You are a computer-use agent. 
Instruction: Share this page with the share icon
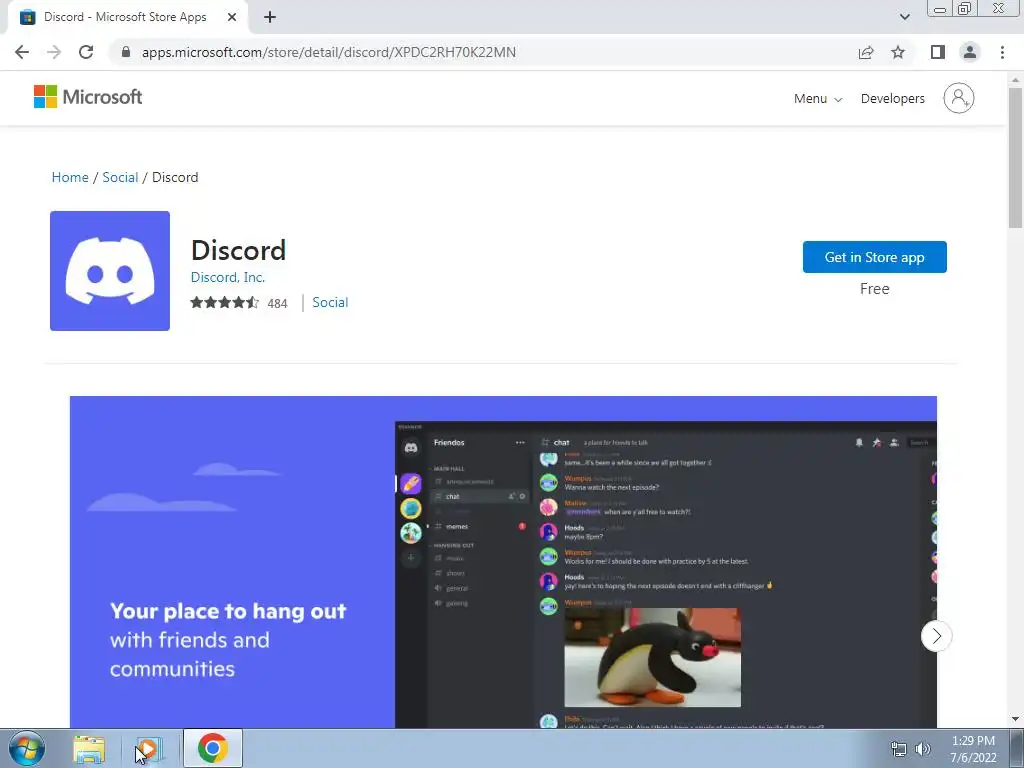click(866, 52)
